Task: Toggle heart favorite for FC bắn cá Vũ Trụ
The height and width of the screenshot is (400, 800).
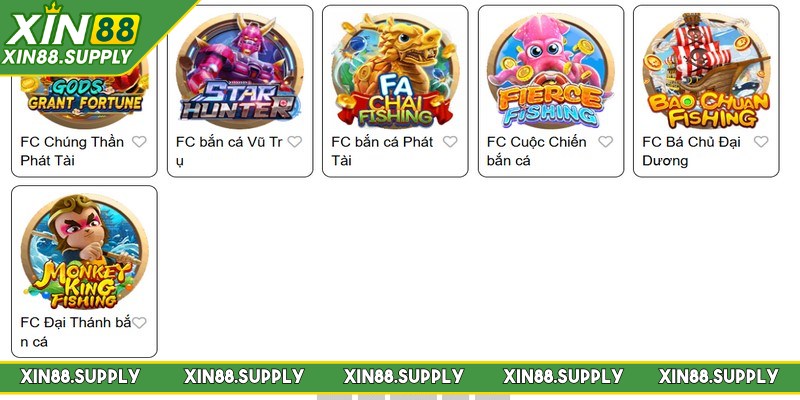Action: pyautogui.click(x=294, y=141)
